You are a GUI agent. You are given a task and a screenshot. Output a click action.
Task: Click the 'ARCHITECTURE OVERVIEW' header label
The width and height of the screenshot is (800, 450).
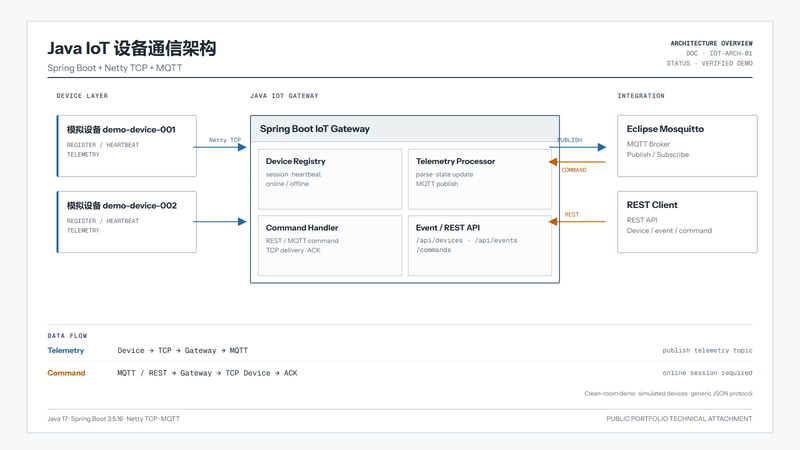pos(711,43)
